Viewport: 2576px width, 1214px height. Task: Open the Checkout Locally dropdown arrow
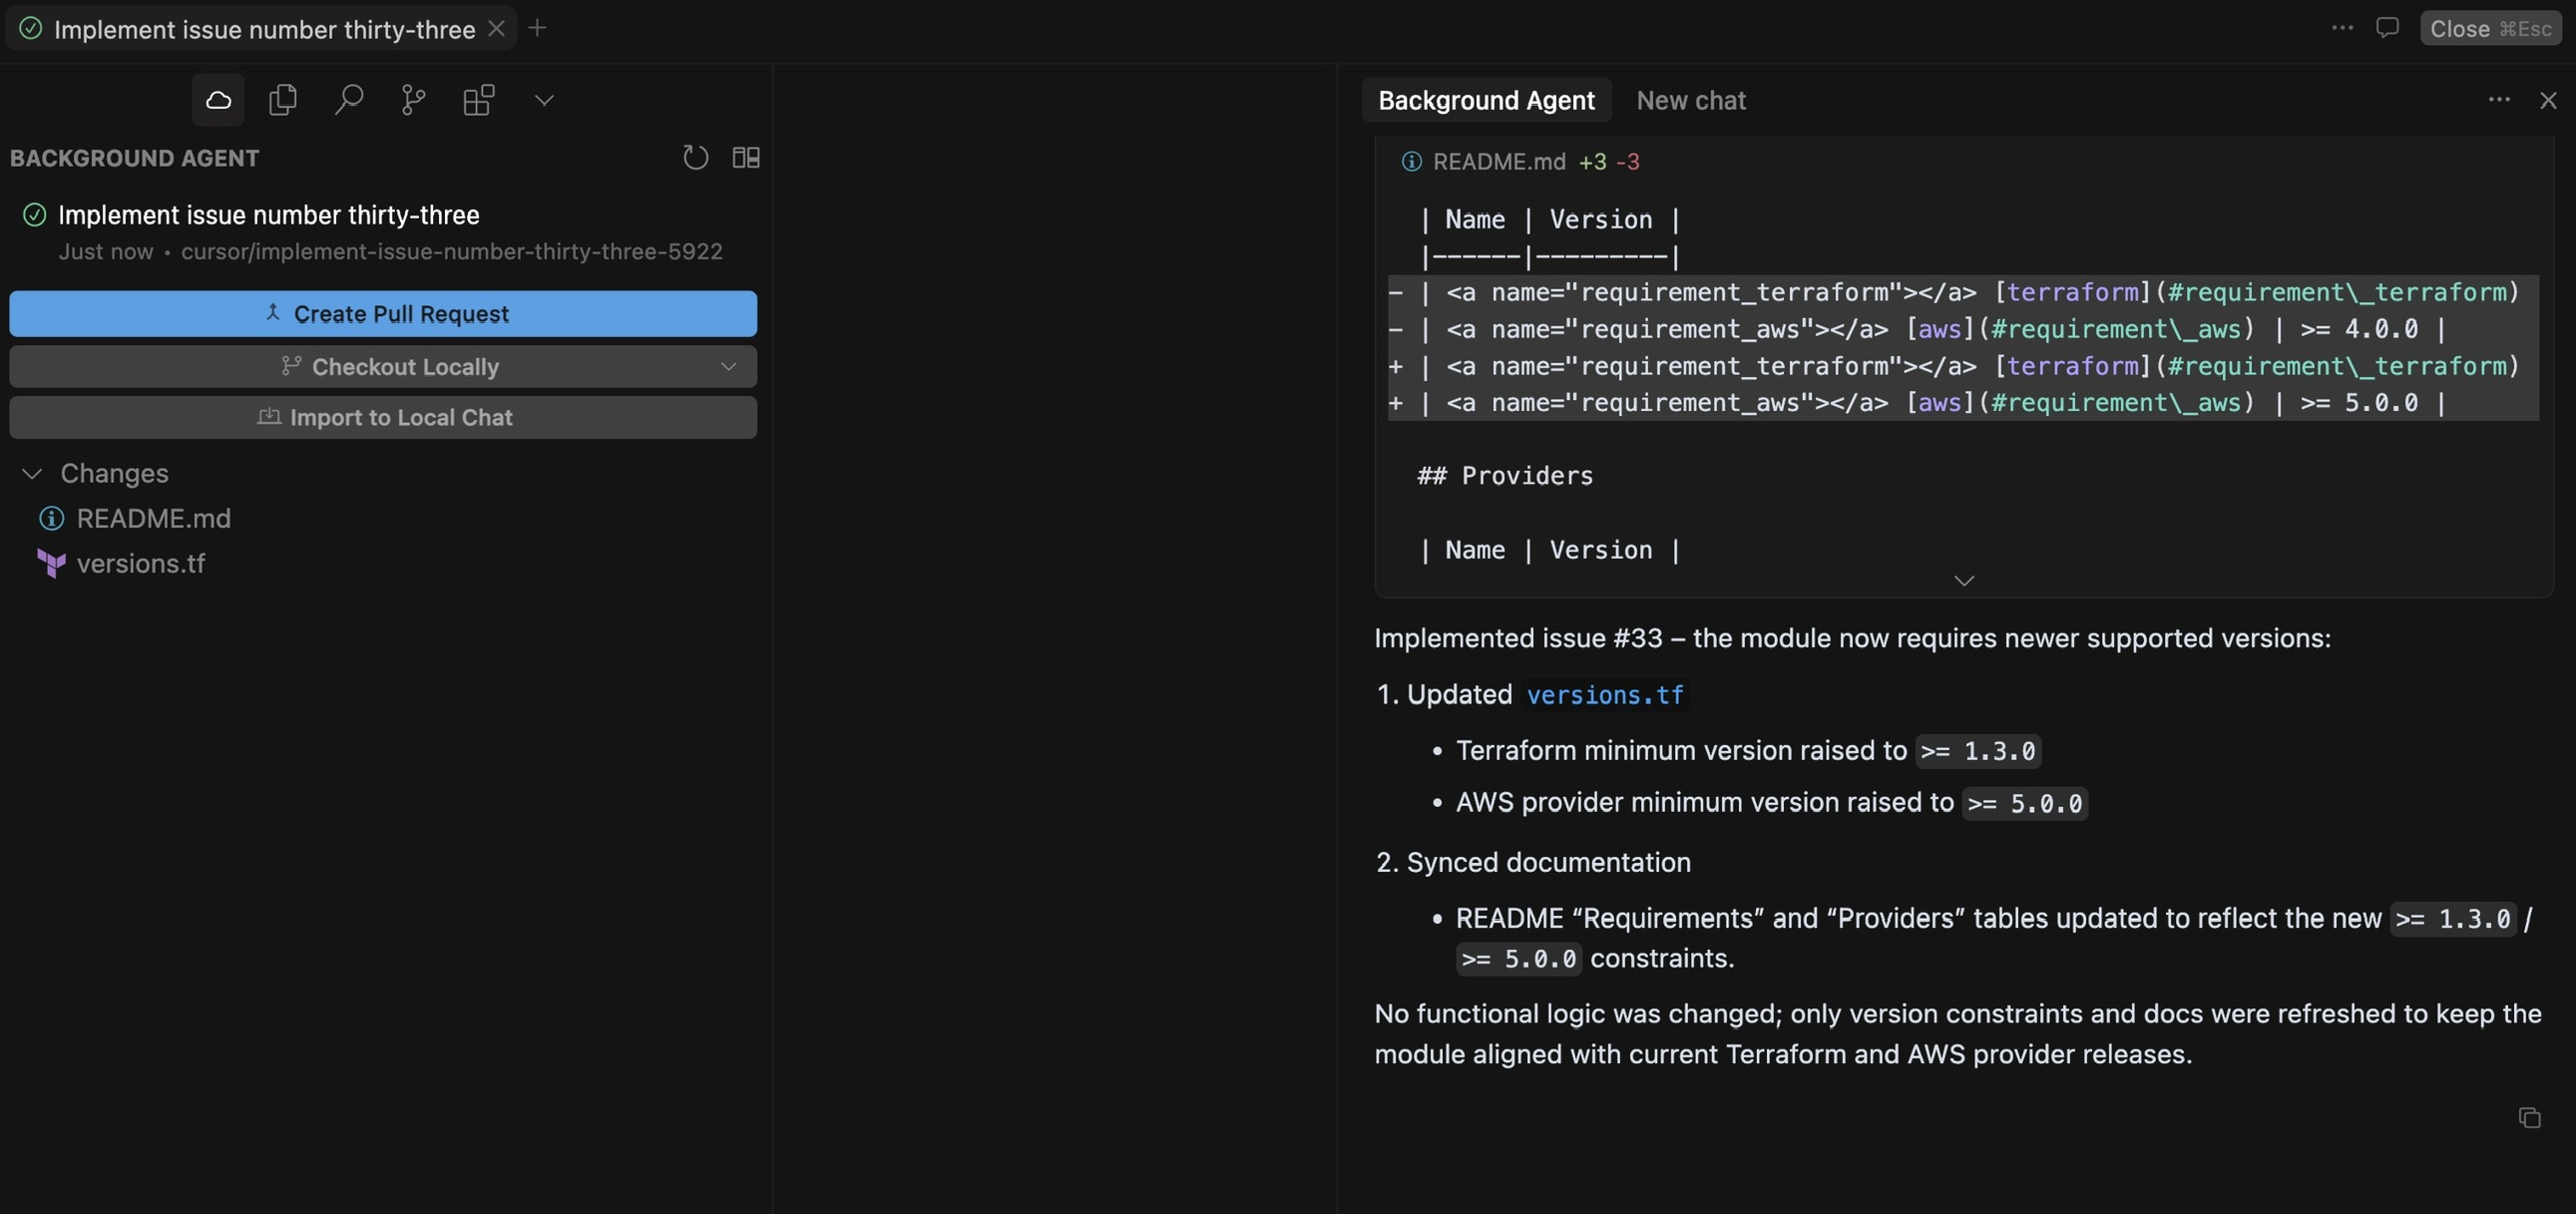point(728,367)
